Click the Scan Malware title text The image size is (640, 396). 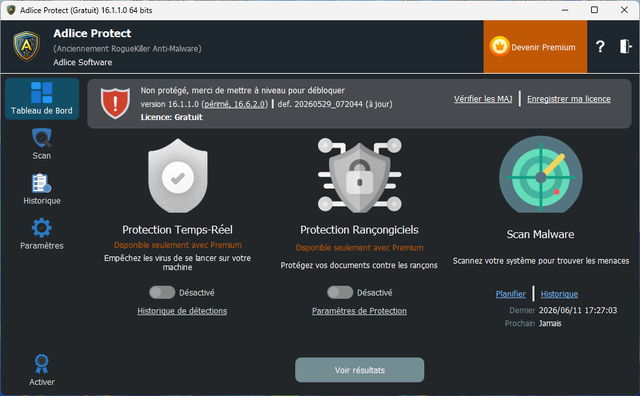pos(540,234)
